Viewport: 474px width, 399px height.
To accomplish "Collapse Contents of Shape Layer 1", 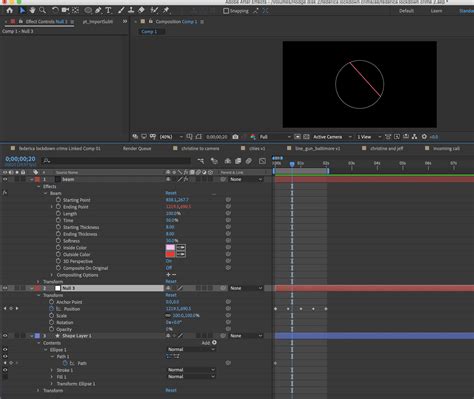I will click(38, 343).
